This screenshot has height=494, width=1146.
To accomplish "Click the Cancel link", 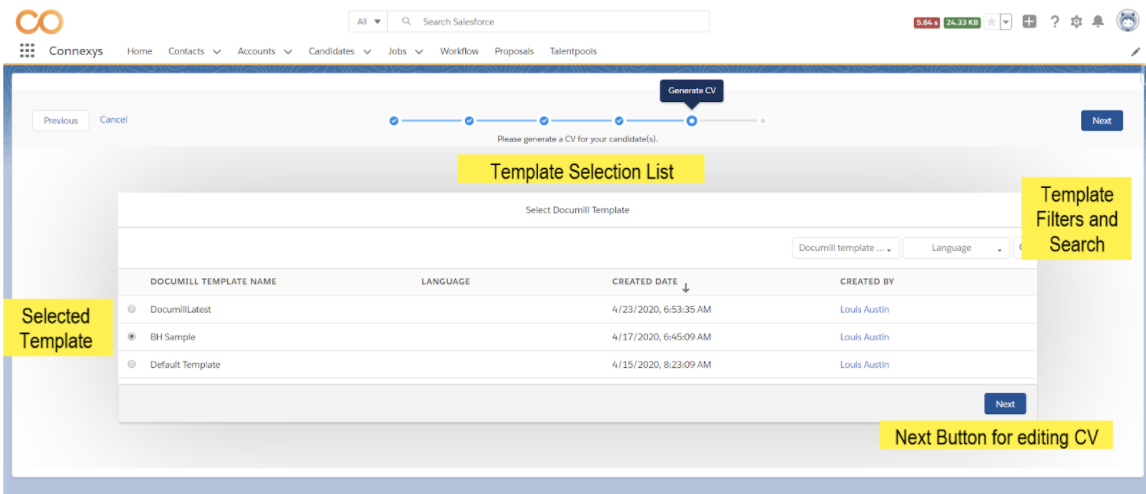I will 113,120.
